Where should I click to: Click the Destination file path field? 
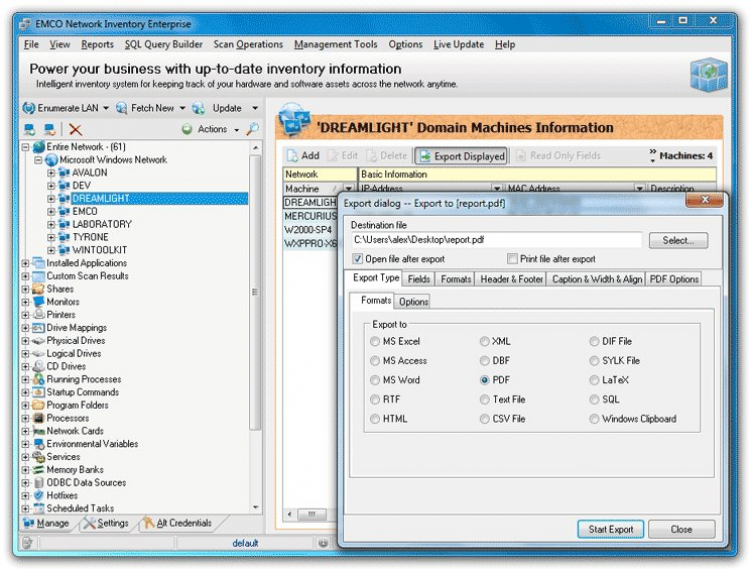(496, 240)
